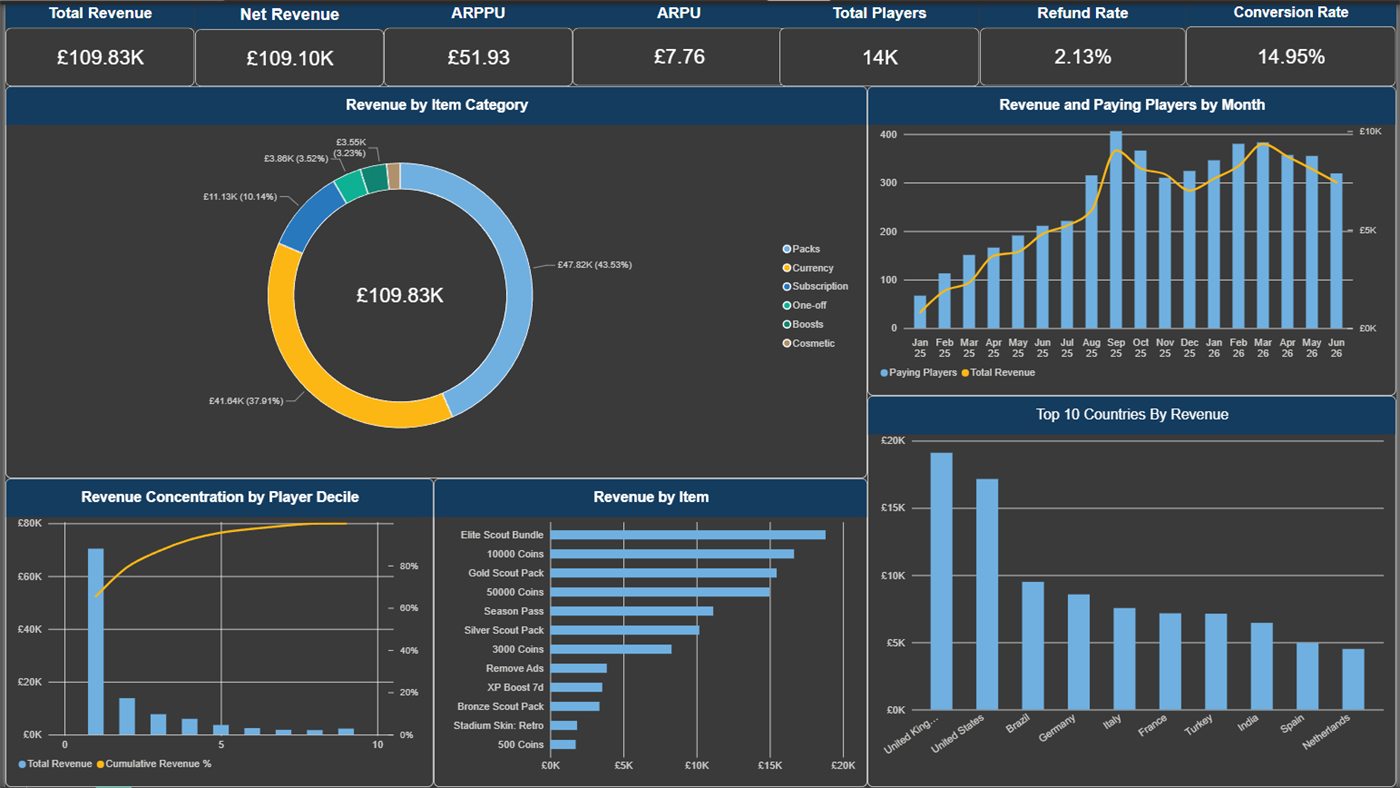Select Total Revenue legend entry in monthly chart

point(998,373)
